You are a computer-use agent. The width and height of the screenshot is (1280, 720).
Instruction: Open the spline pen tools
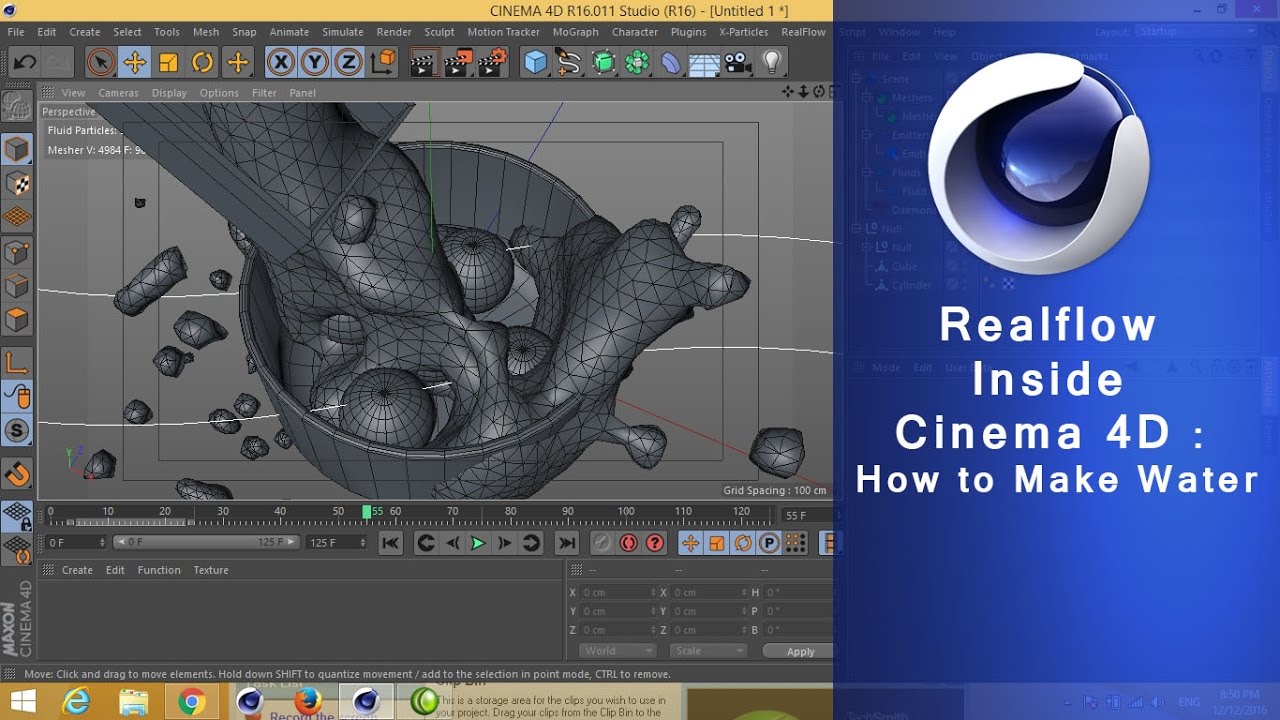pyautogui.click(x=570, y=63)
